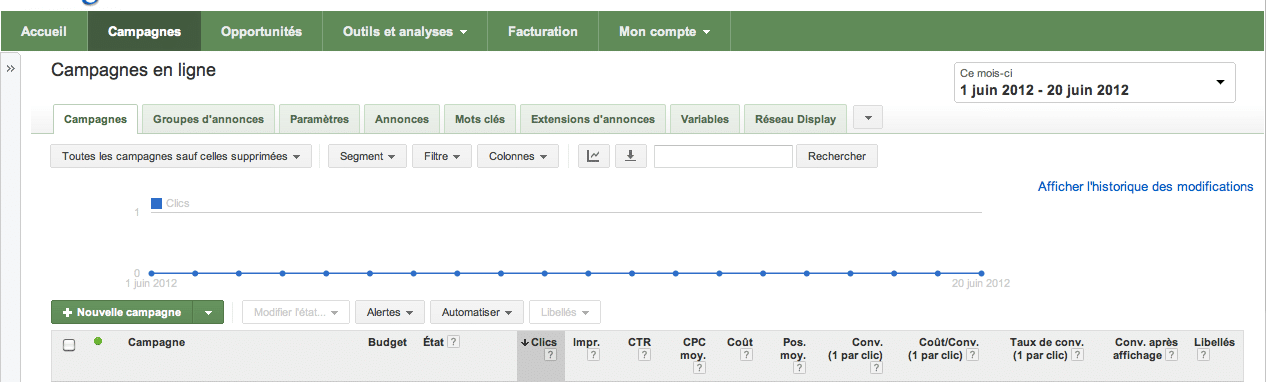The width and height of the screenshot is (1266, 382).
Task: Switch to Paramètres tab
Action: point(319,119)
